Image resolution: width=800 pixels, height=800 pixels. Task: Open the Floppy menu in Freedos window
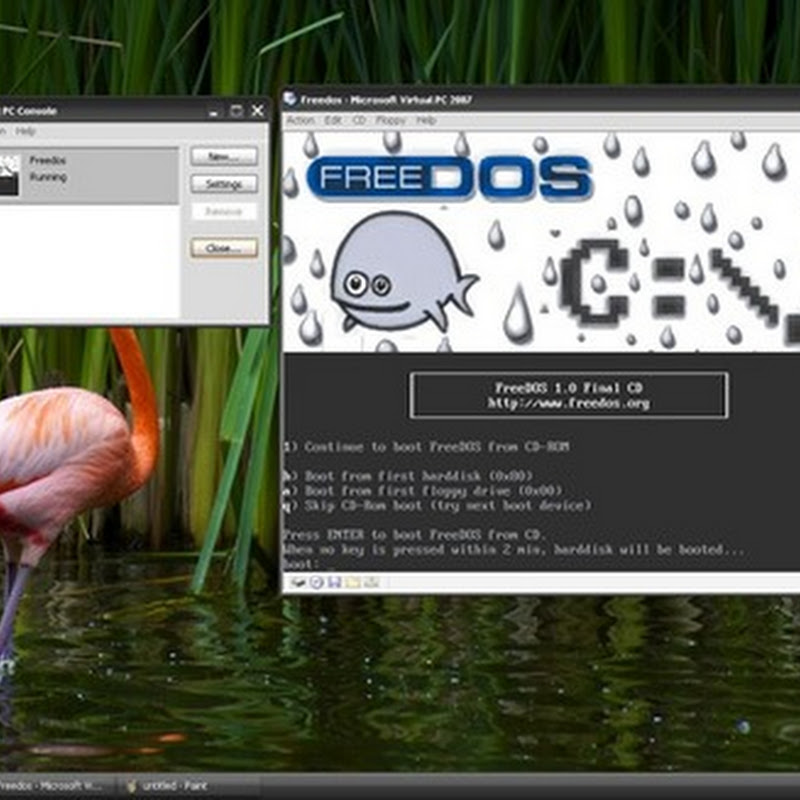click(390, 120)
